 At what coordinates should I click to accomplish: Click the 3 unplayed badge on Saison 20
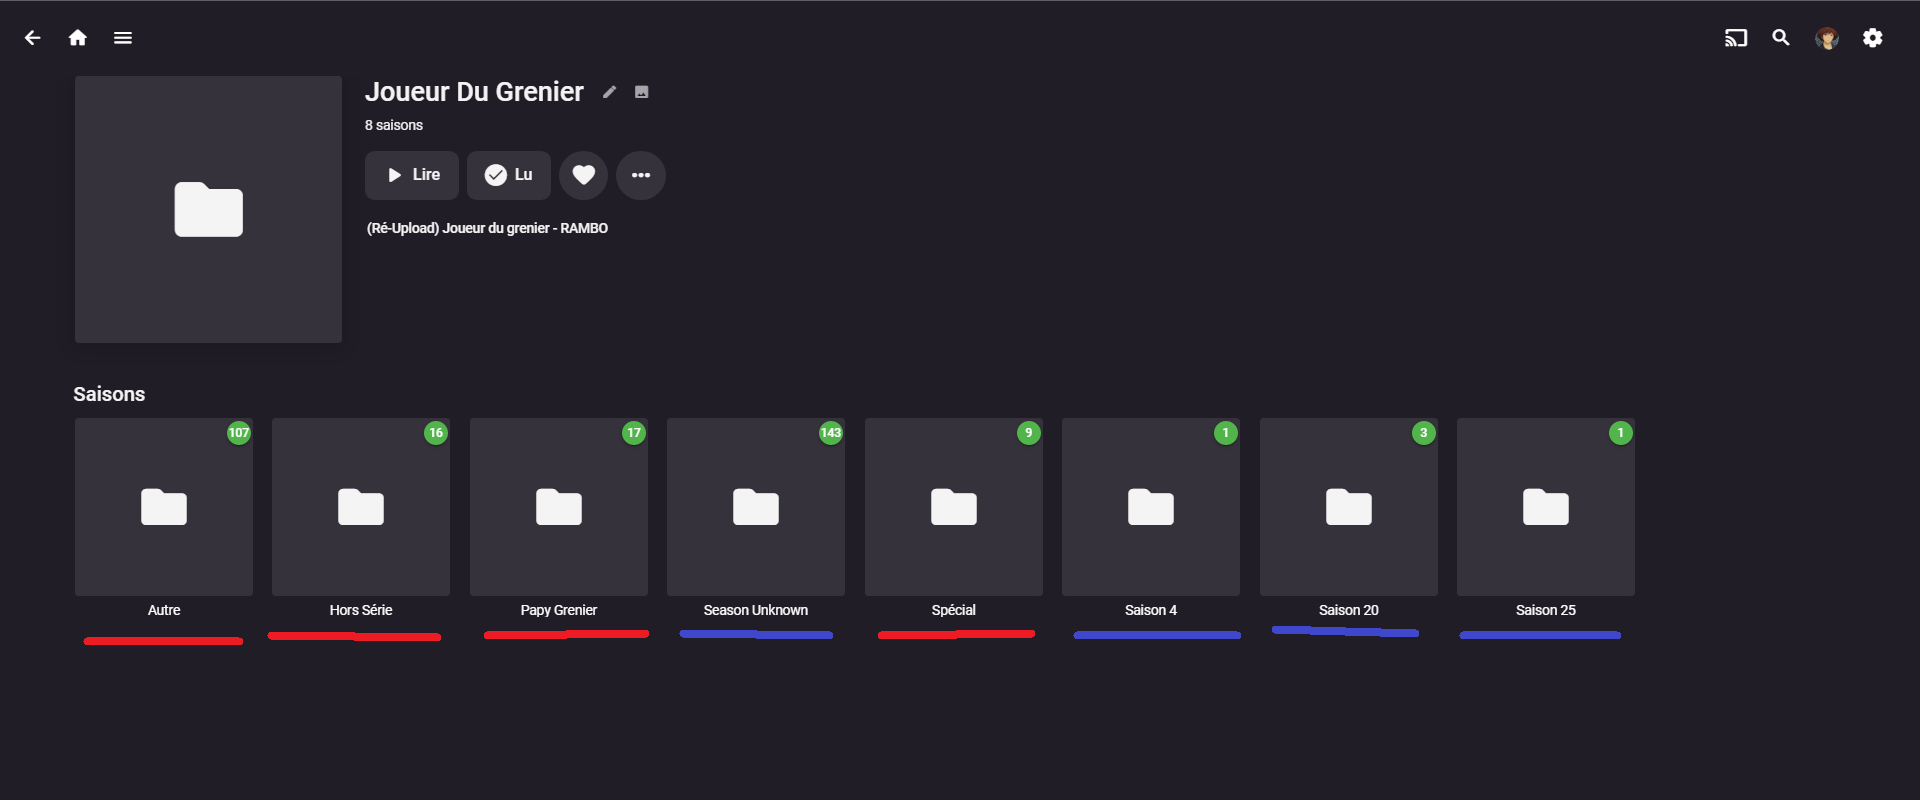coord(1424,433)
